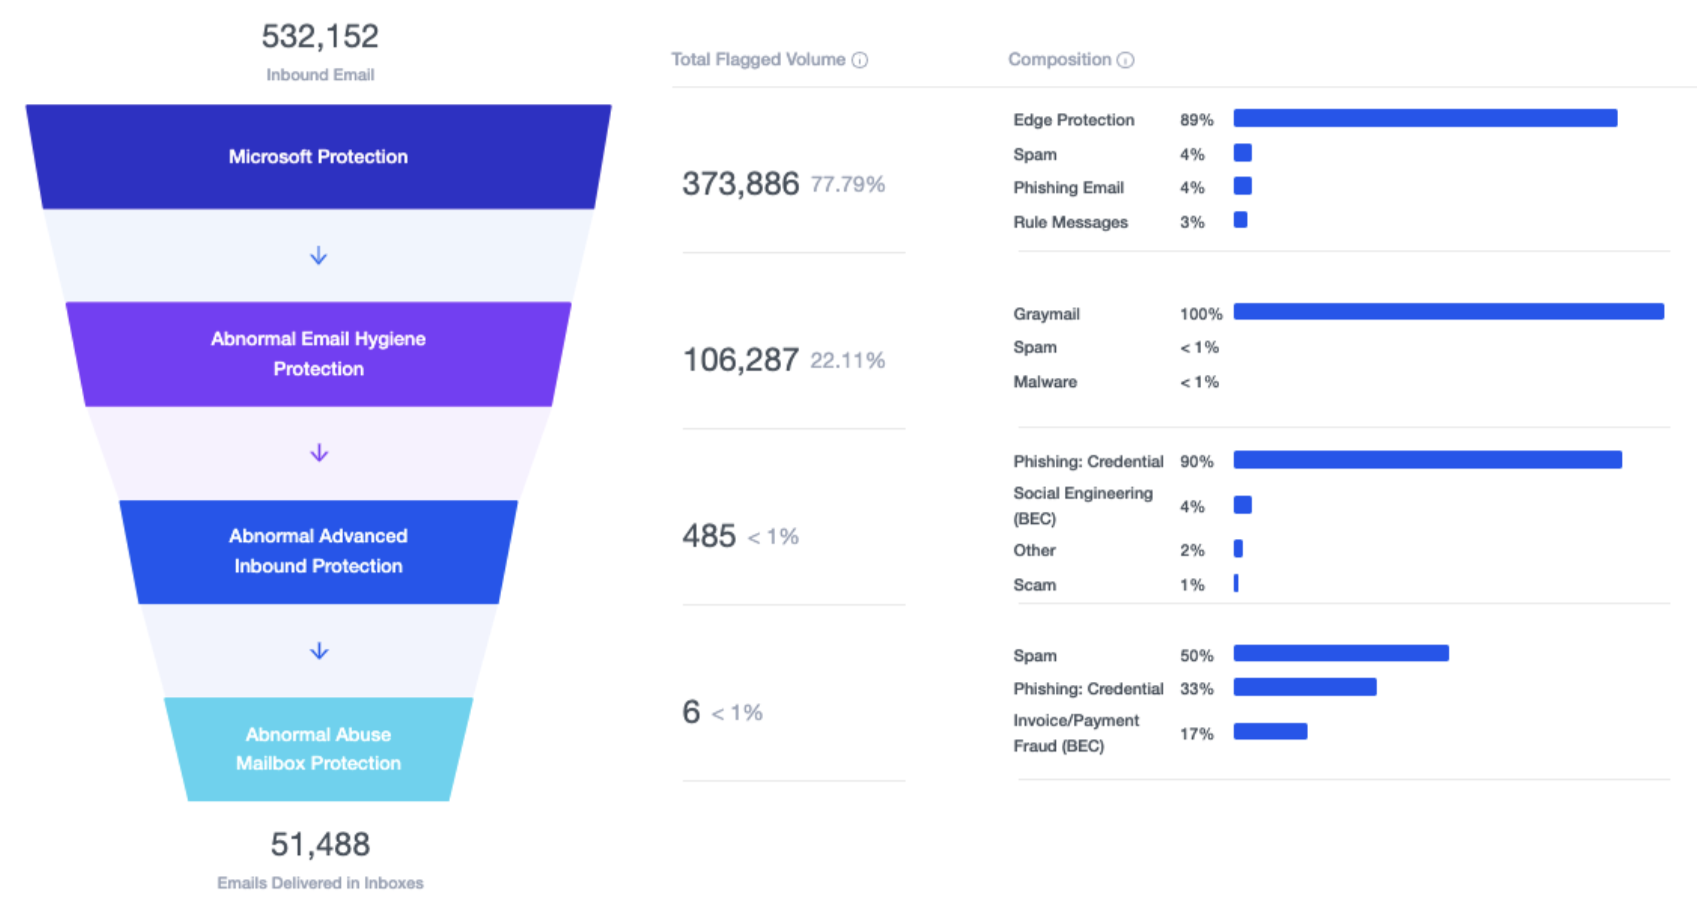The height and width of the screenshot is (917, 1697).
Task: Click the Rule Messages 3% bar
Action: tap(1241, 220)
